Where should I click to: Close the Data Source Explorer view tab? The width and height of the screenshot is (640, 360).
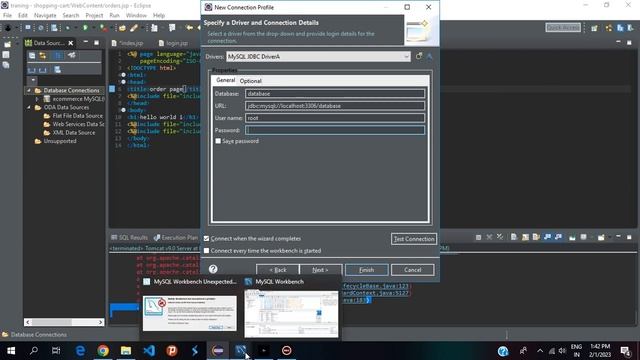(71, 43)
